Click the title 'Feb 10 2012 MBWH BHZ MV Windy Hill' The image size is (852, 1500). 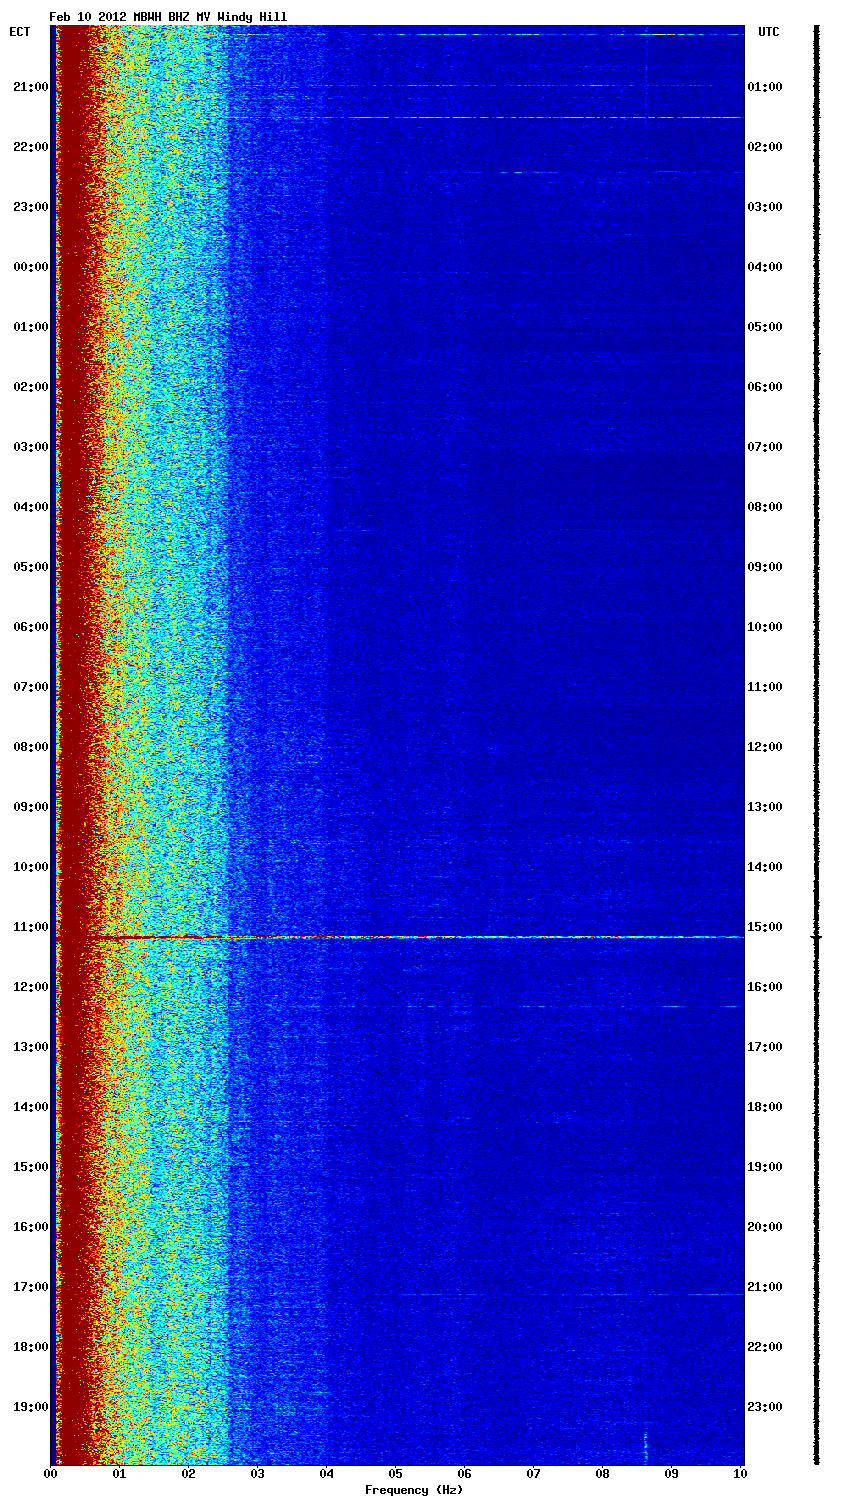168,17
